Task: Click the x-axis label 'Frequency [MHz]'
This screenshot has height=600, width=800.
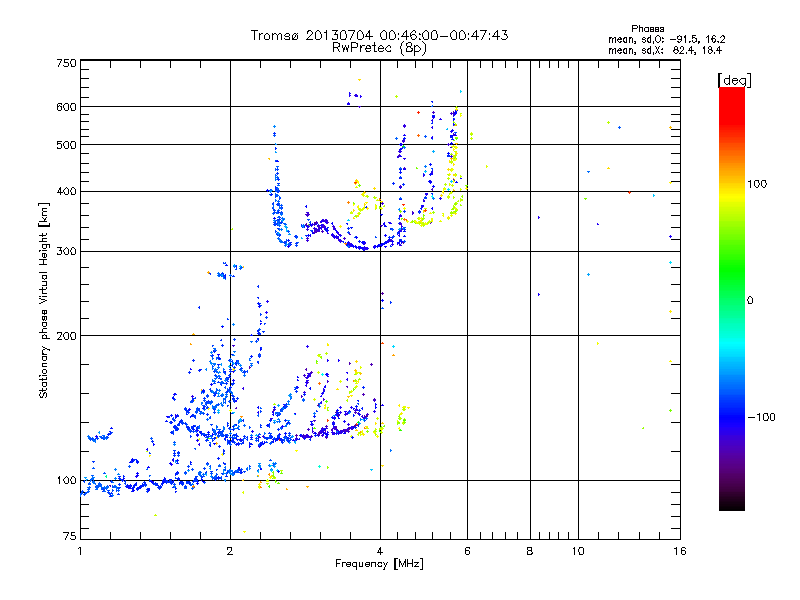Action: (x=379, y=564)
